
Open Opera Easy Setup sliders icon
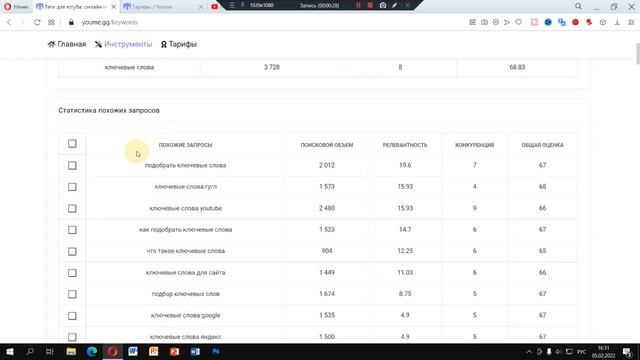pyautogui.click(x=631, y=22)
